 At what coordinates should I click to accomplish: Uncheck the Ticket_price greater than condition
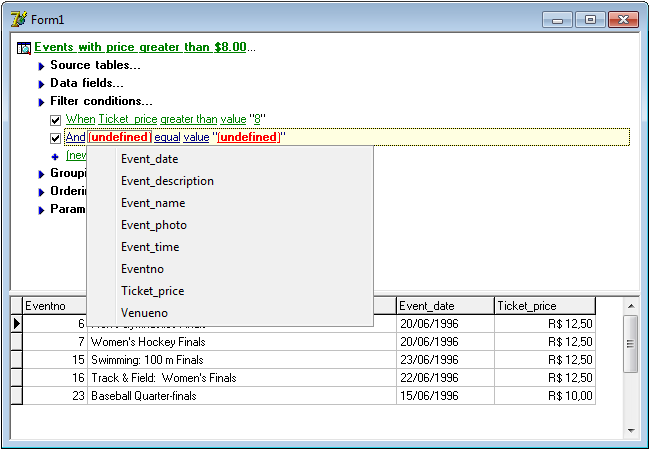(x=56, y=120)
